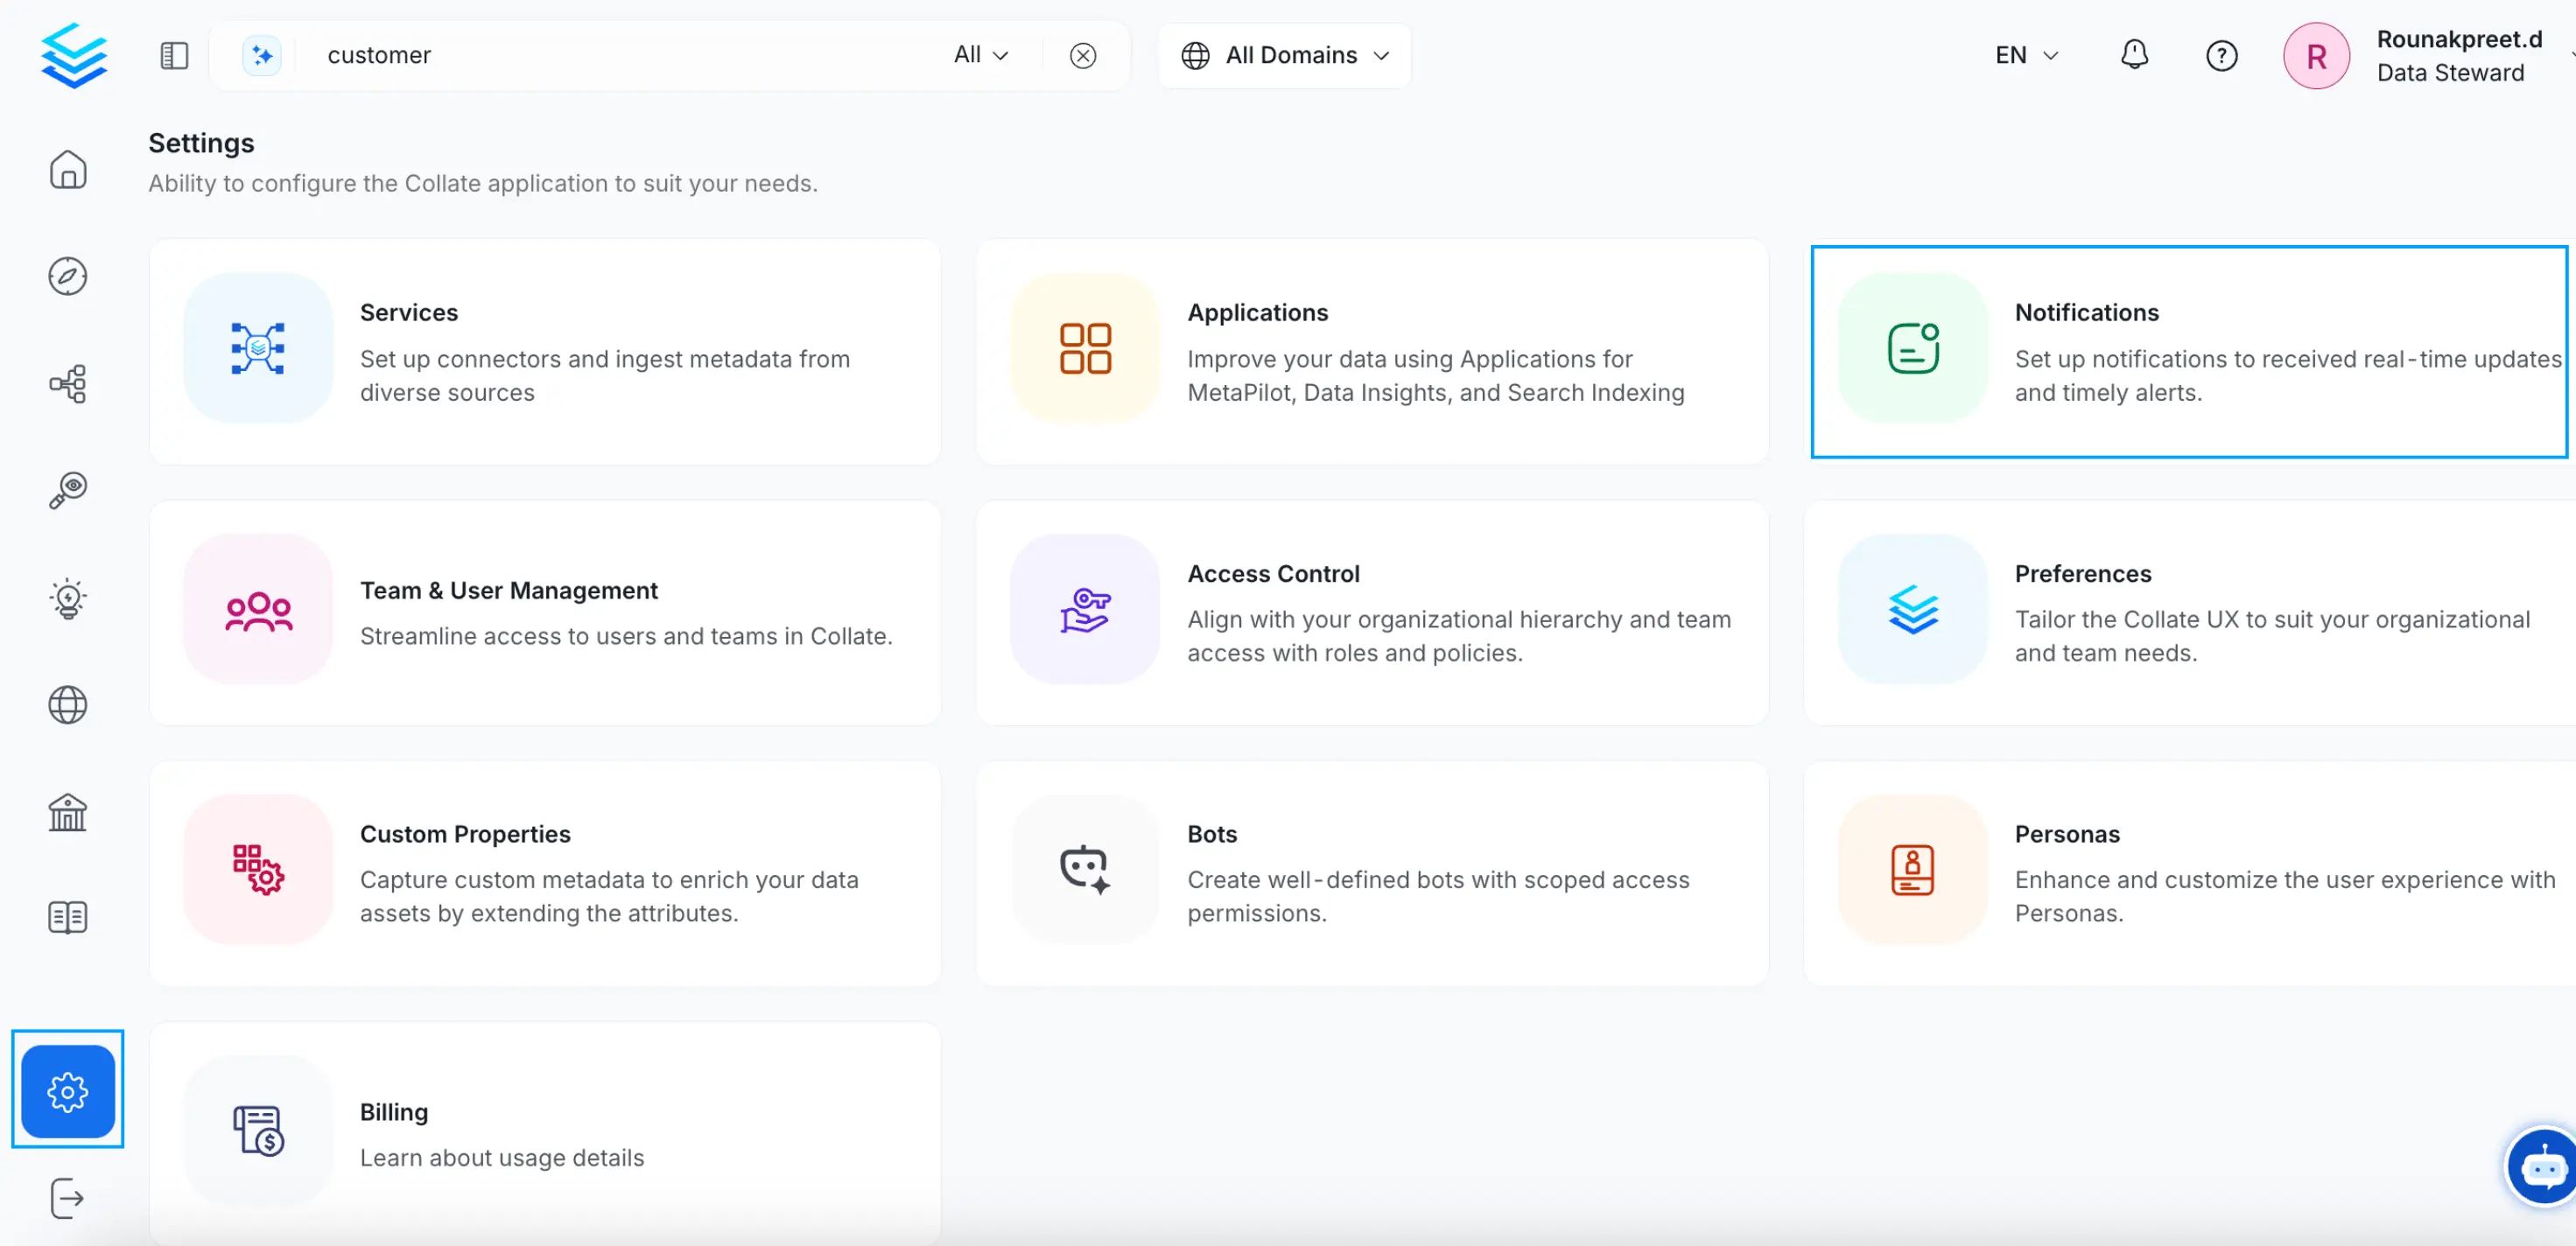This screenshot has height=1246, width=2576.
Task: Open Insights lightbulb icon in sidebar
Action: pos(68,598)
